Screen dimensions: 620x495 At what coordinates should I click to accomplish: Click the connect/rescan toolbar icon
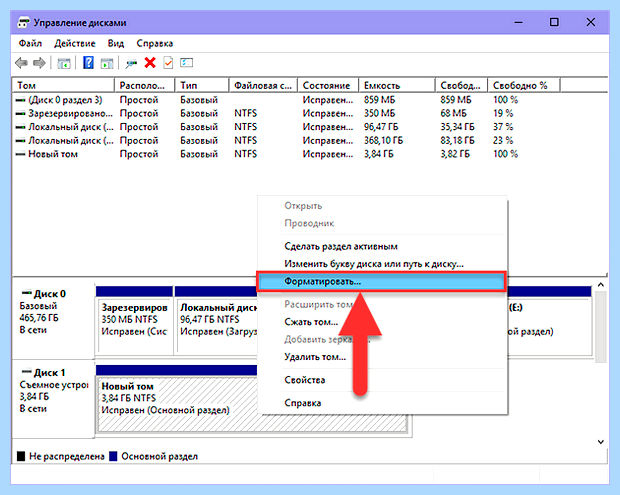point(131,63)
